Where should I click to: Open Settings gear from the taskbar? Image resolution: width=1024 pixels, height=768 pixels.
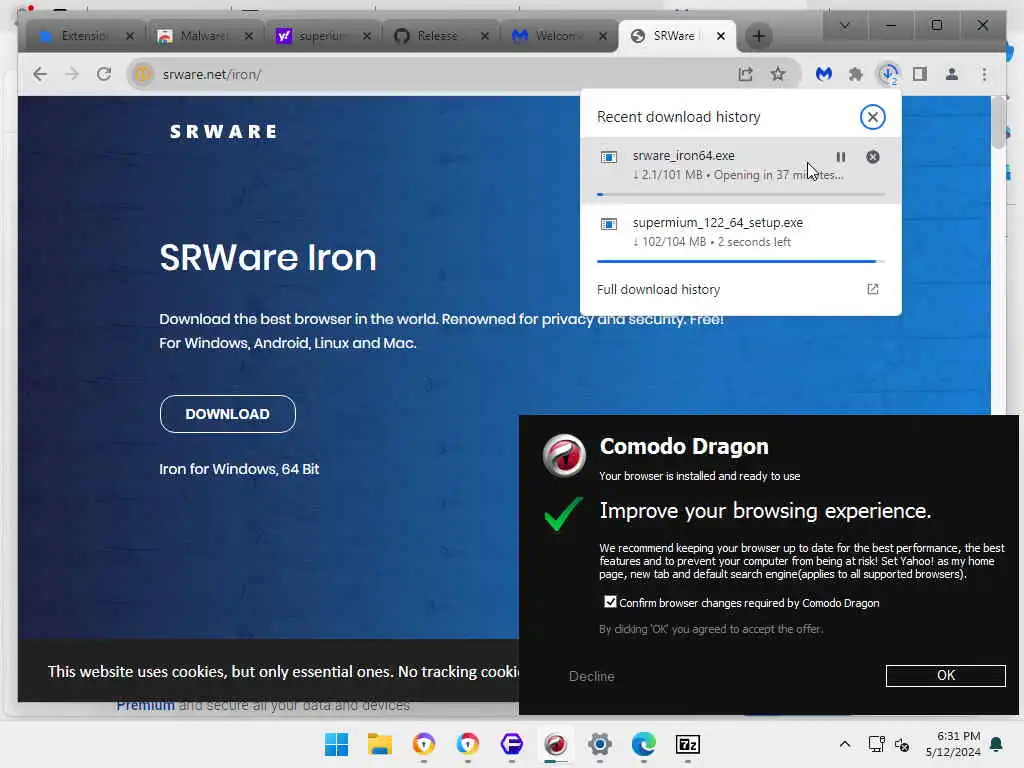[600, 744]
